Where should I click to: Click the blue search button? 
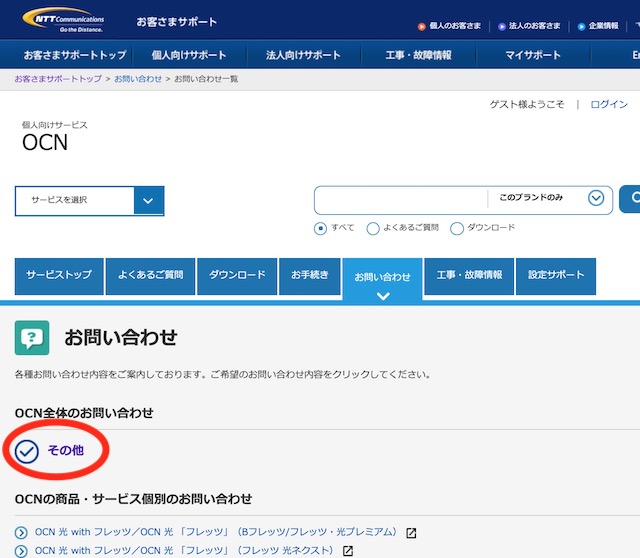tap(630, 199)
